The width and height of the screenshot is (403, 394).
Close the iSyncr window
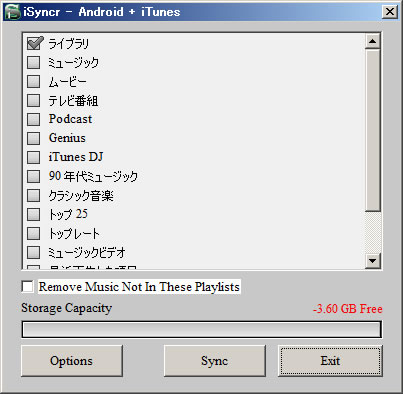[390, 12]
